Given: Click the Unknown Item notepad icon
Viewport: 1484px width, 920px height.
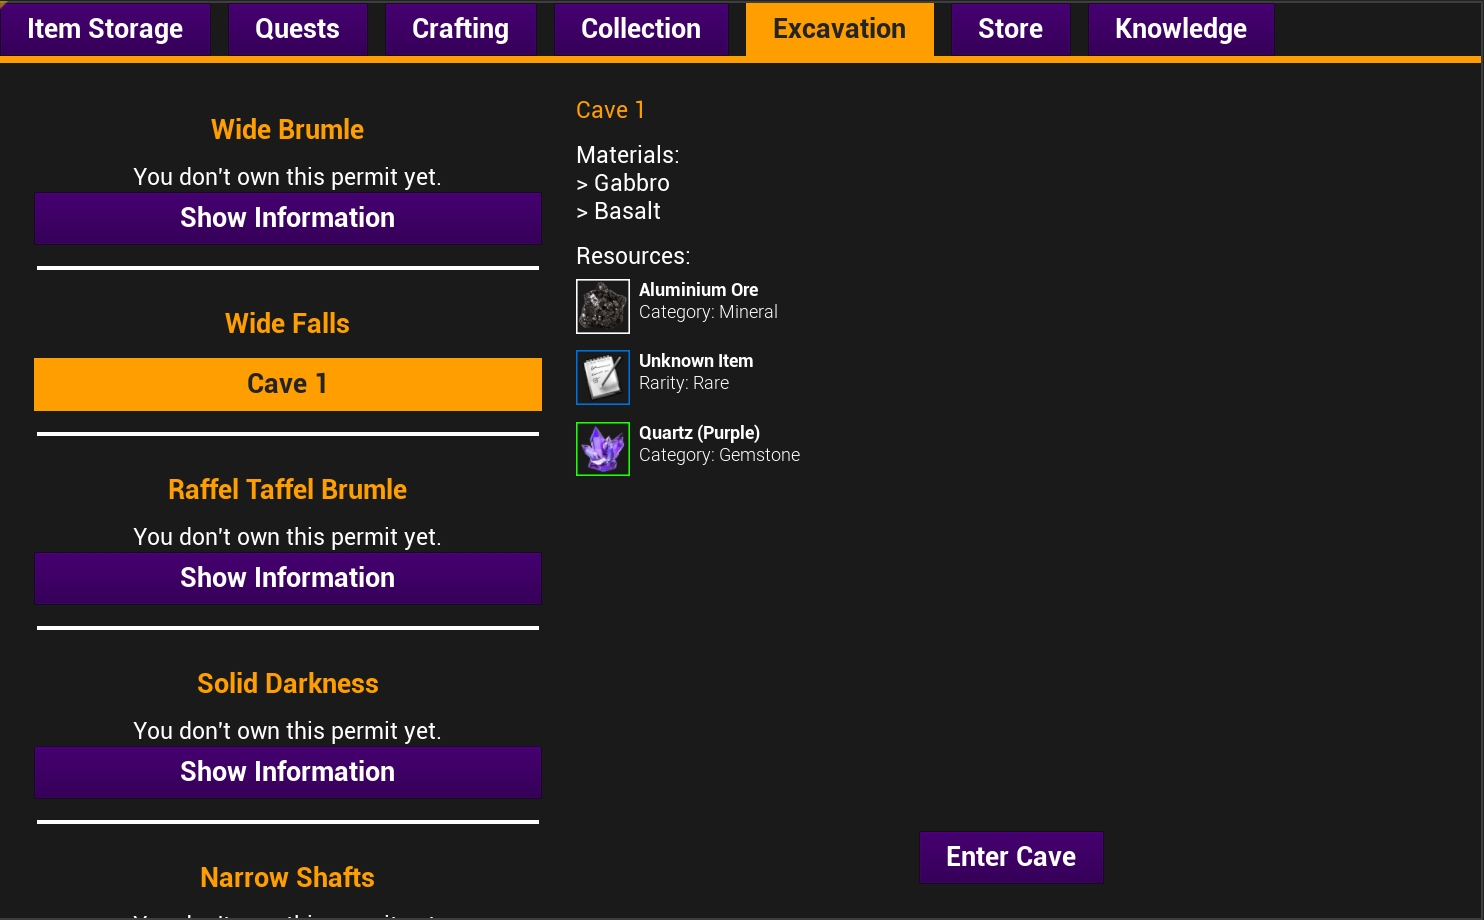Looking at the screenshot, I should pyautogui.click(x=603, y=377).
